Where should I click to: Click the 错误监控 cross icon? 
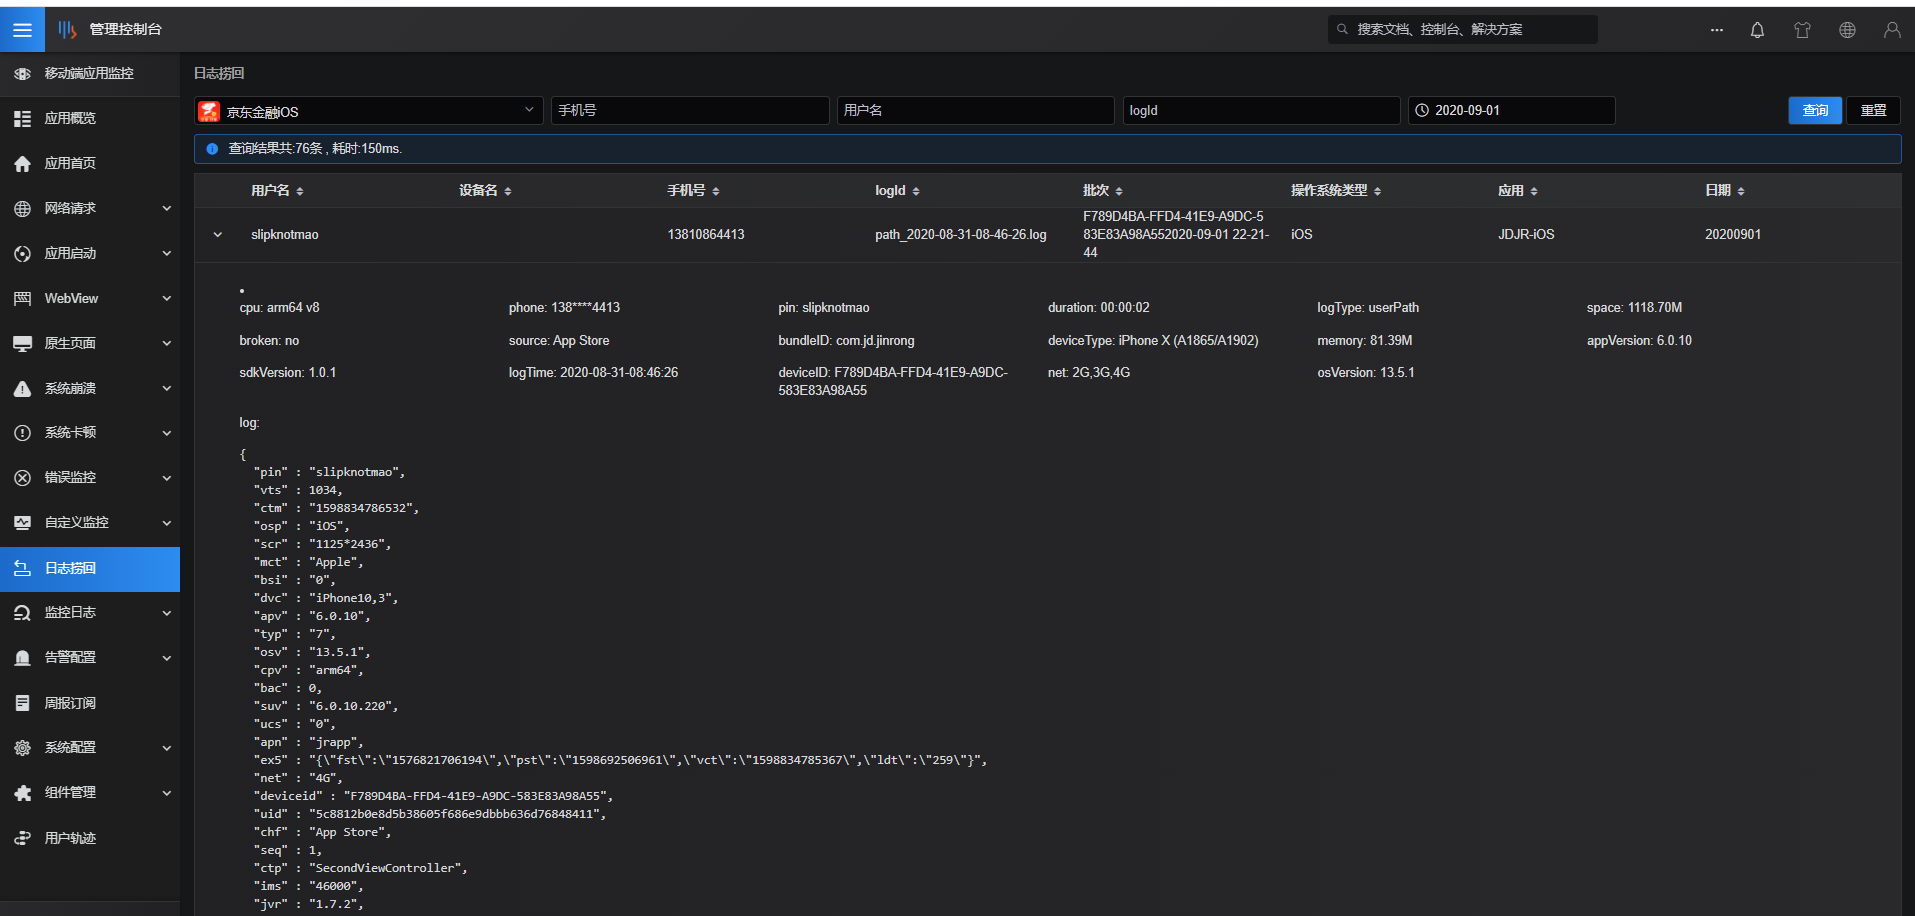[x=22, y=478]
